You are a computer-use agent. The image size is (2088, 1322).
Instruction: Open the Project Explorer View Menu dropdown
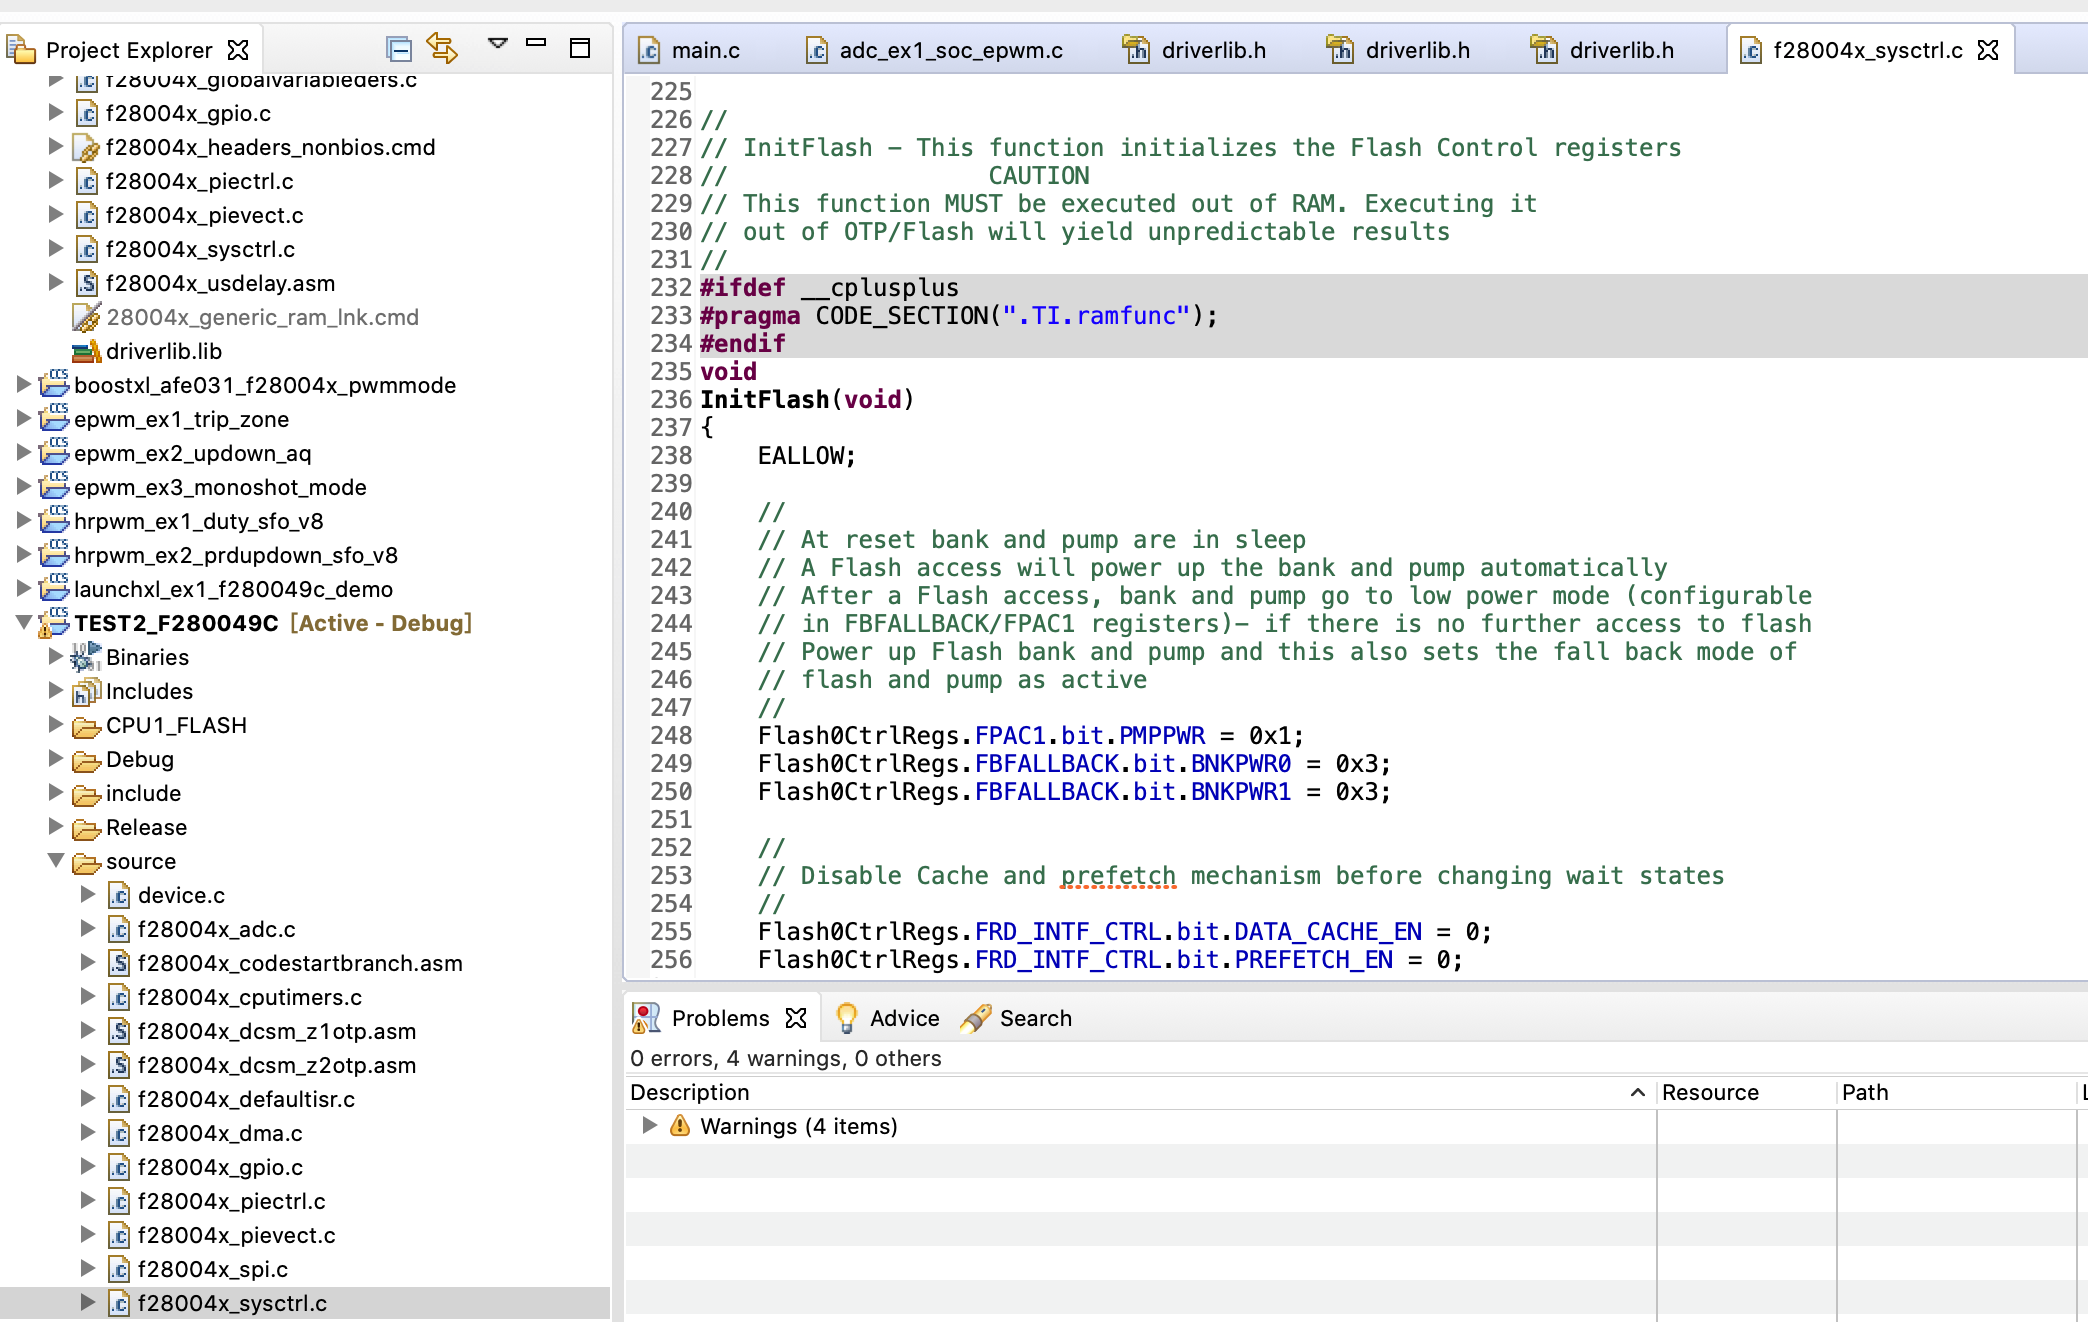[497, 43]
